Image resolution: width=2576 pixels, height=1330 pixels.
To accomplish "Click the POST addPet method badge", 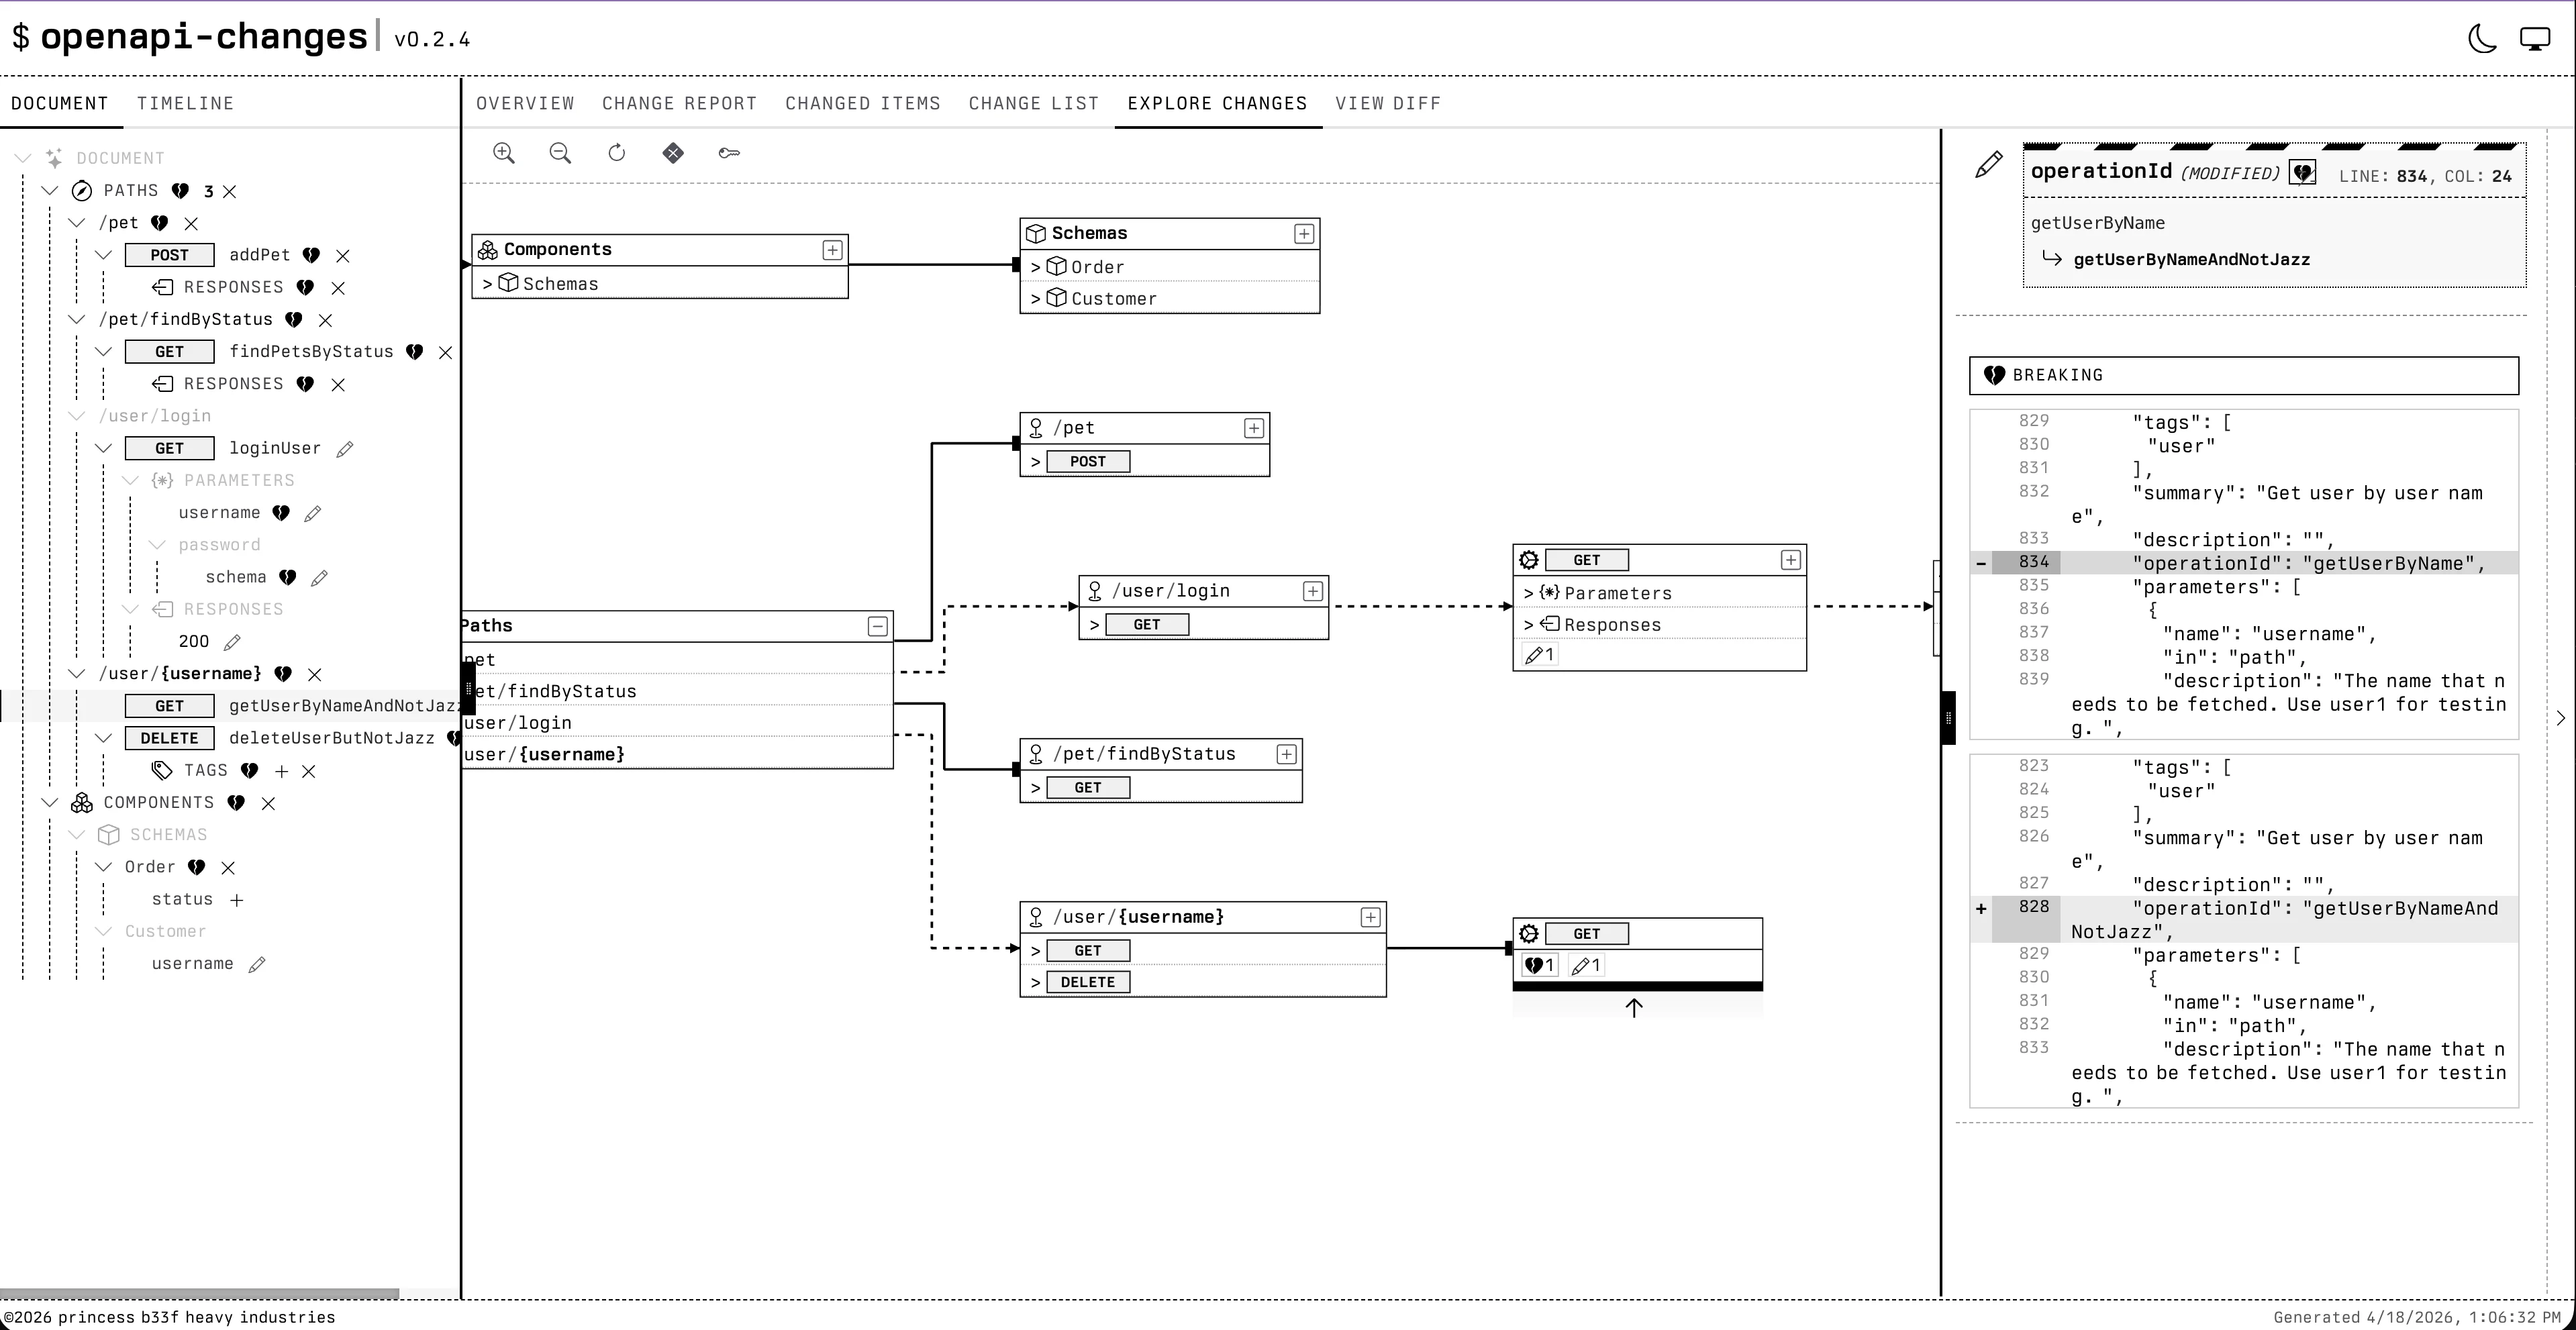I will [169, 256].
